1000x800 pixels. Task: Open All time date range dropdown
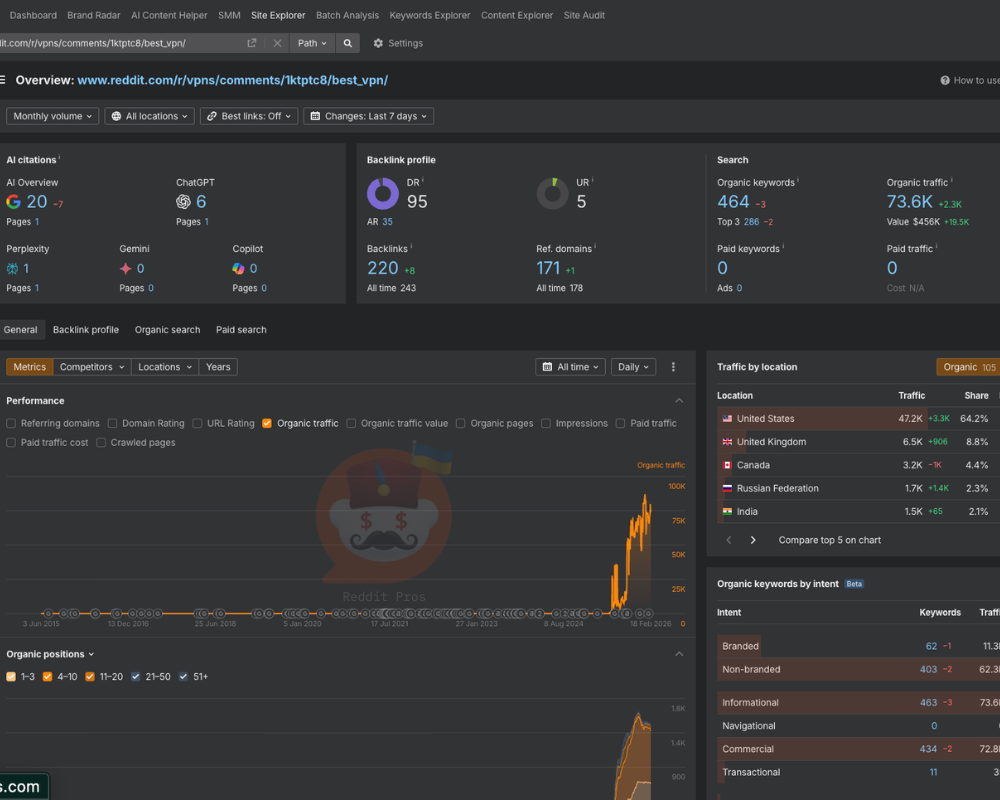(x=571, y=367)
